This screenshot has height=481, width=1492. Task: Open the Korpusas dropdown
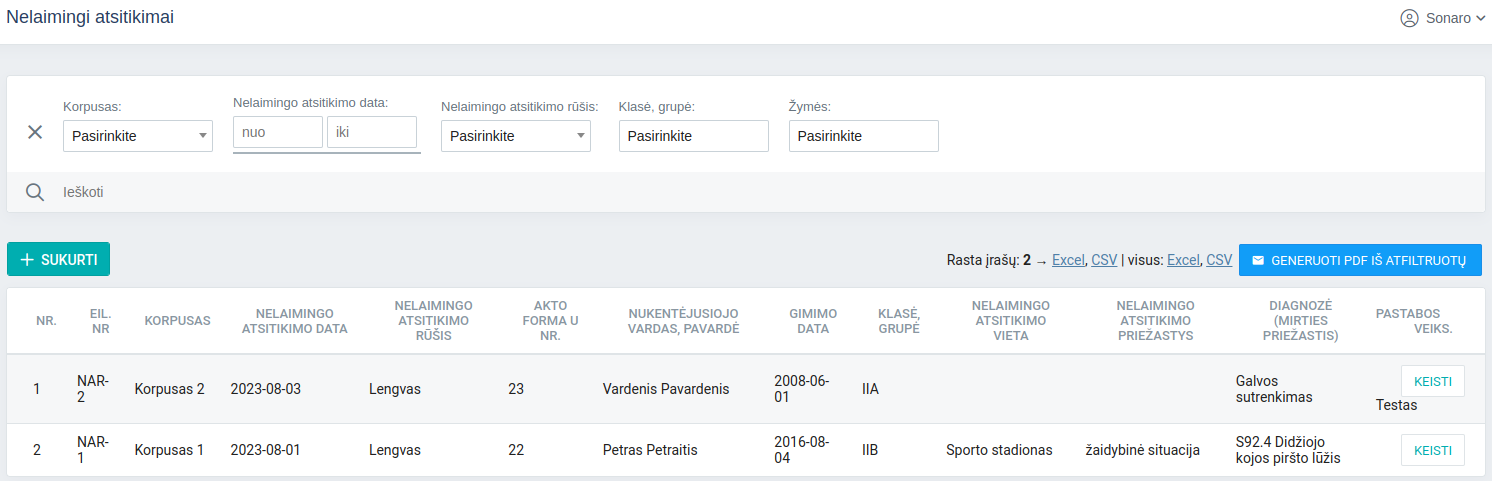point(138,136)
